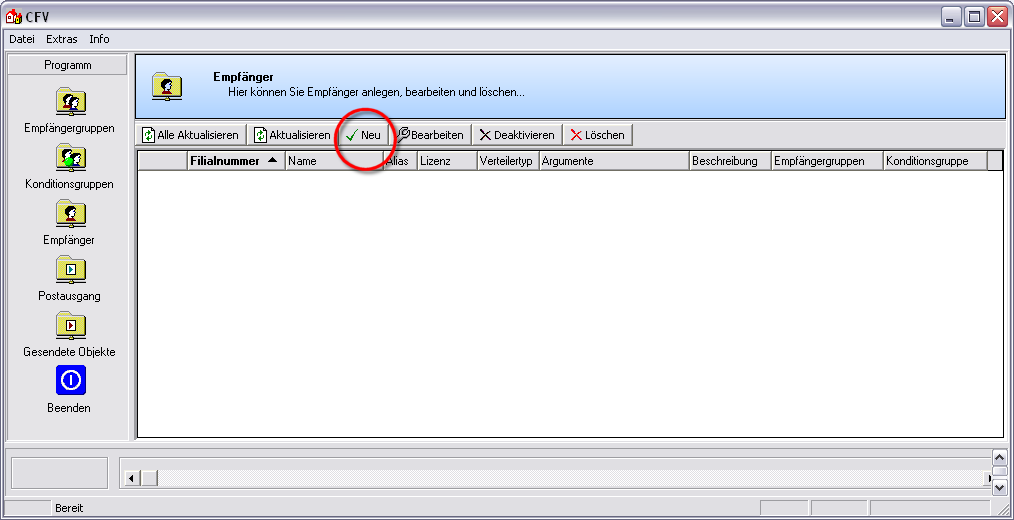1014x520 pixels.
Task: Click the Konditionsgruppen label in the sidebar
Action: (x=69, y=184)
